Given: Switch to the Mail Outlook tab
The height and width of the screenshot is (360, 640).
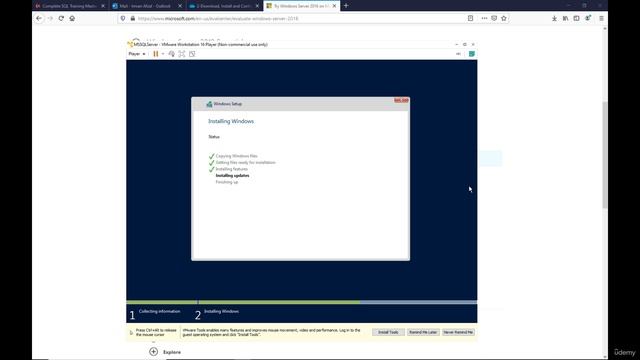Looking at the screenshot, I should (146, 6).
